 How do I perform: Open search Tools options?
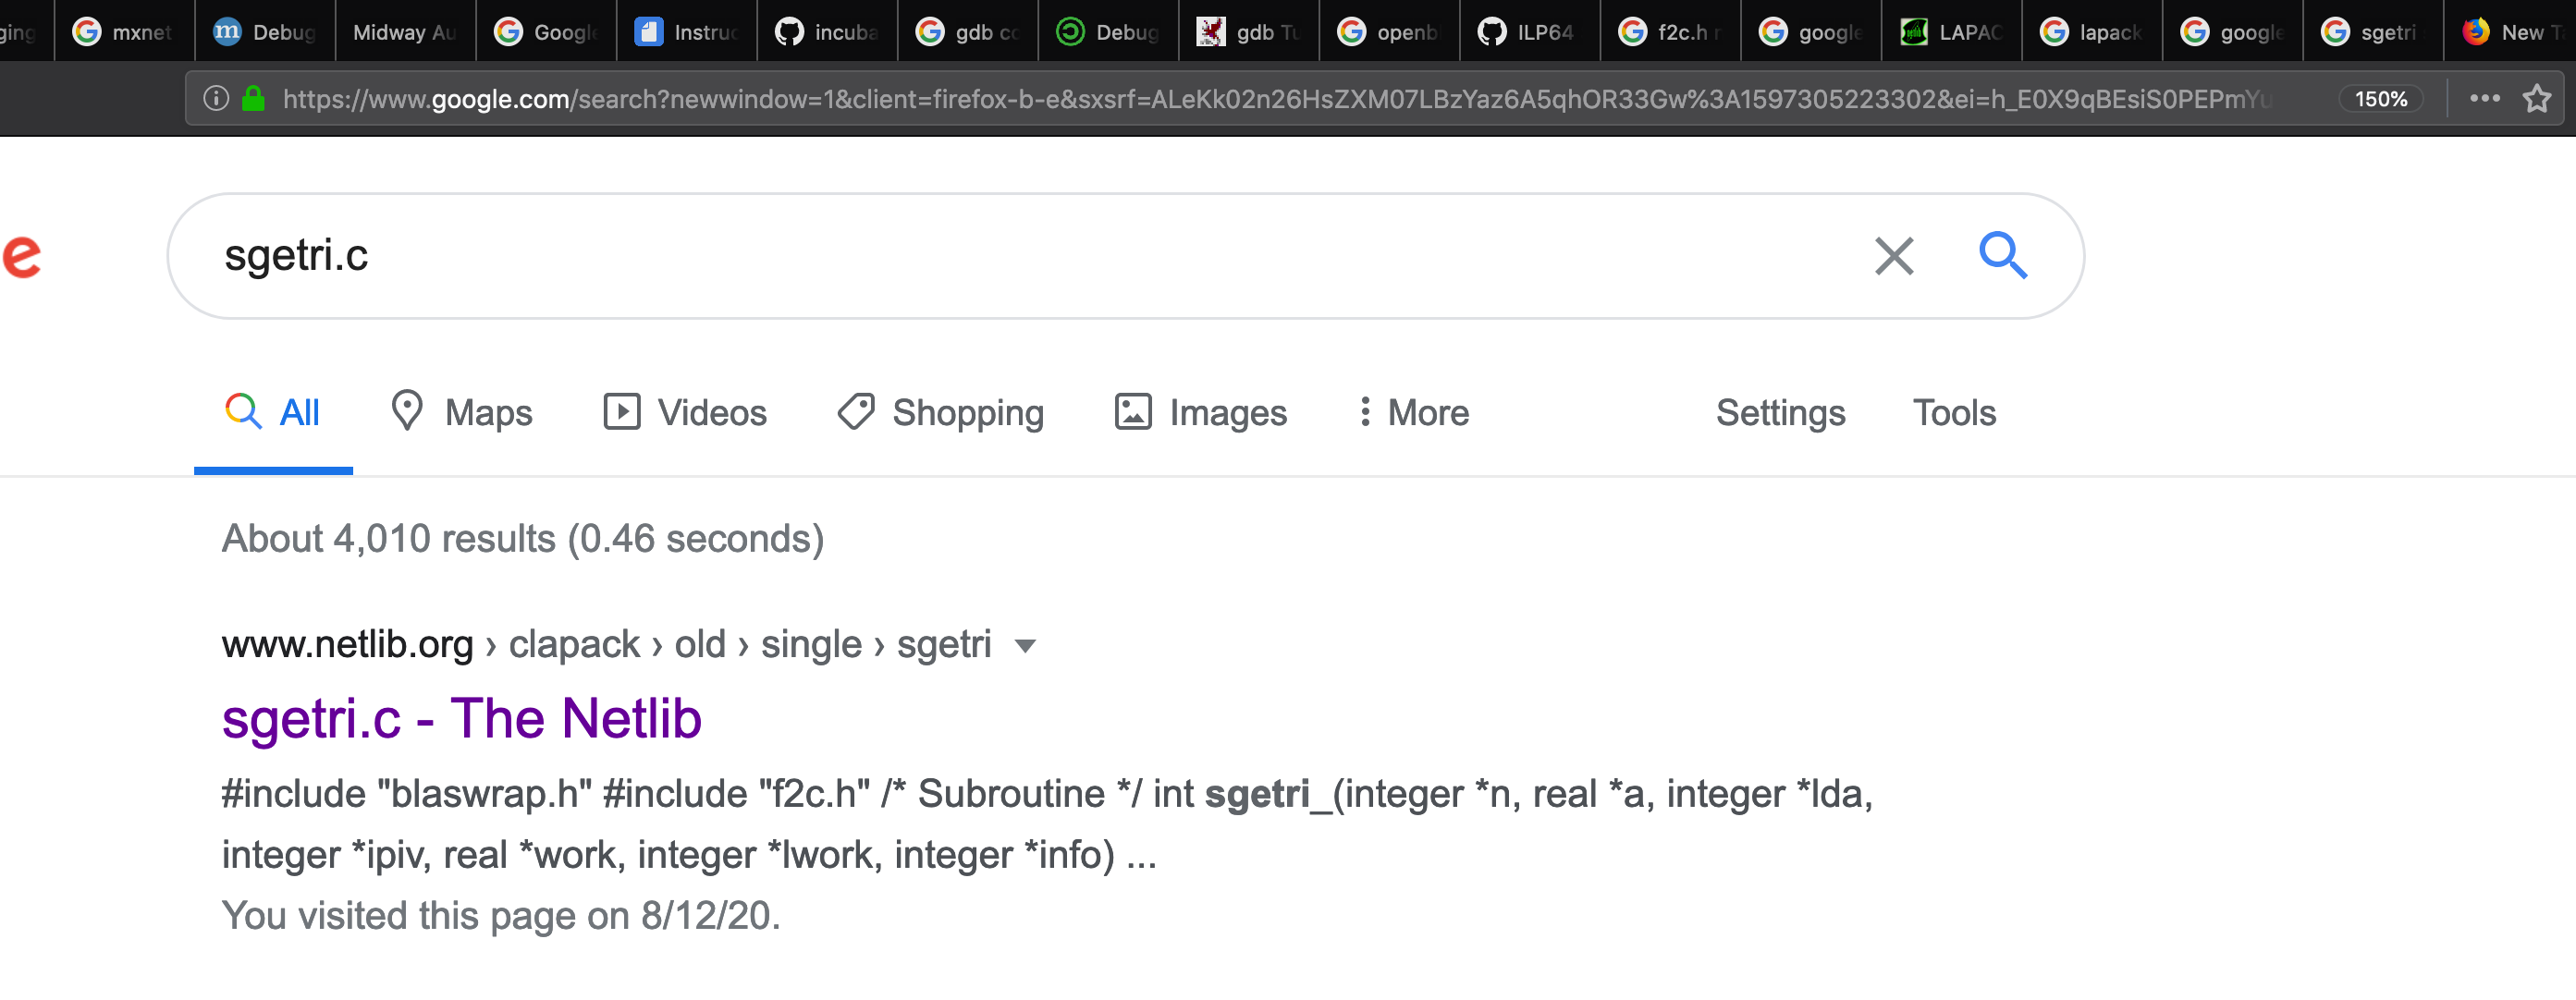tap(1953, 412)
